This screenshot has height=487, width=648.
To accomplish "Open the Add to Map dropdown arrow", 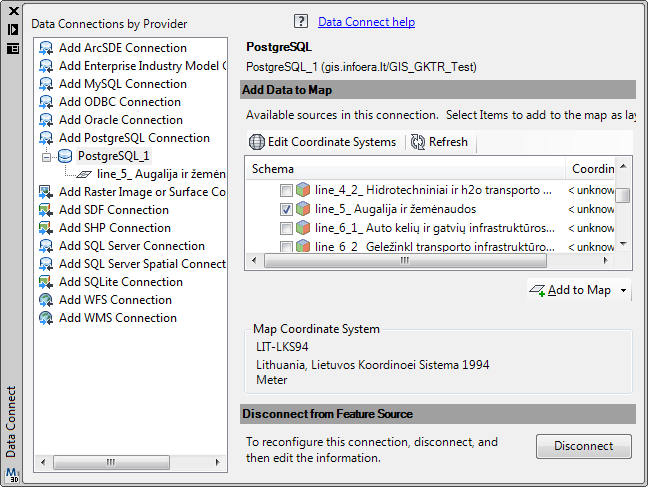I will pos(623,290).
